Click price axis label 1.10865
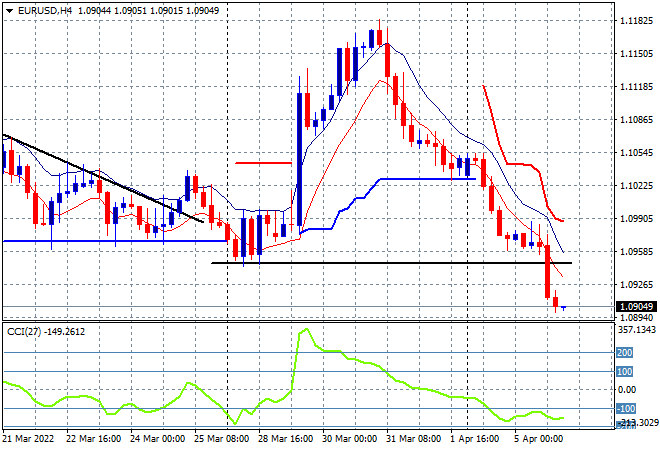660x450 pixels. point(636,120)
